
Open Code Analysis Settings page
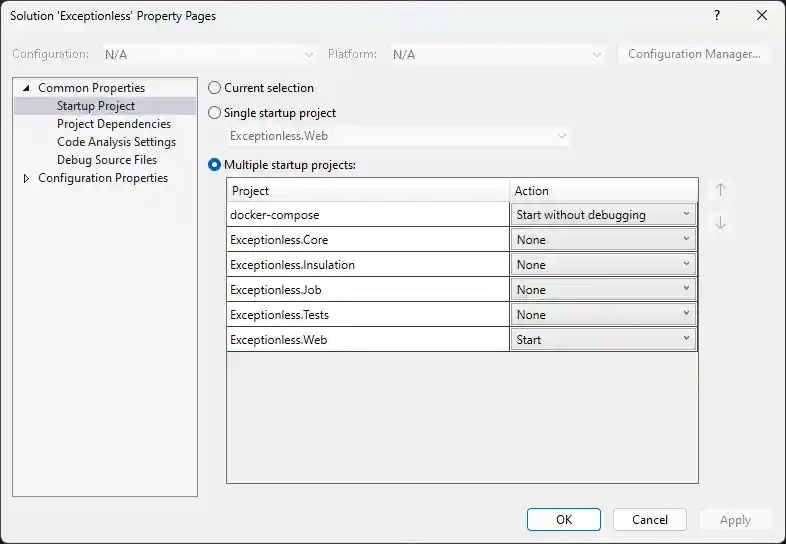(x=116, y=142)
